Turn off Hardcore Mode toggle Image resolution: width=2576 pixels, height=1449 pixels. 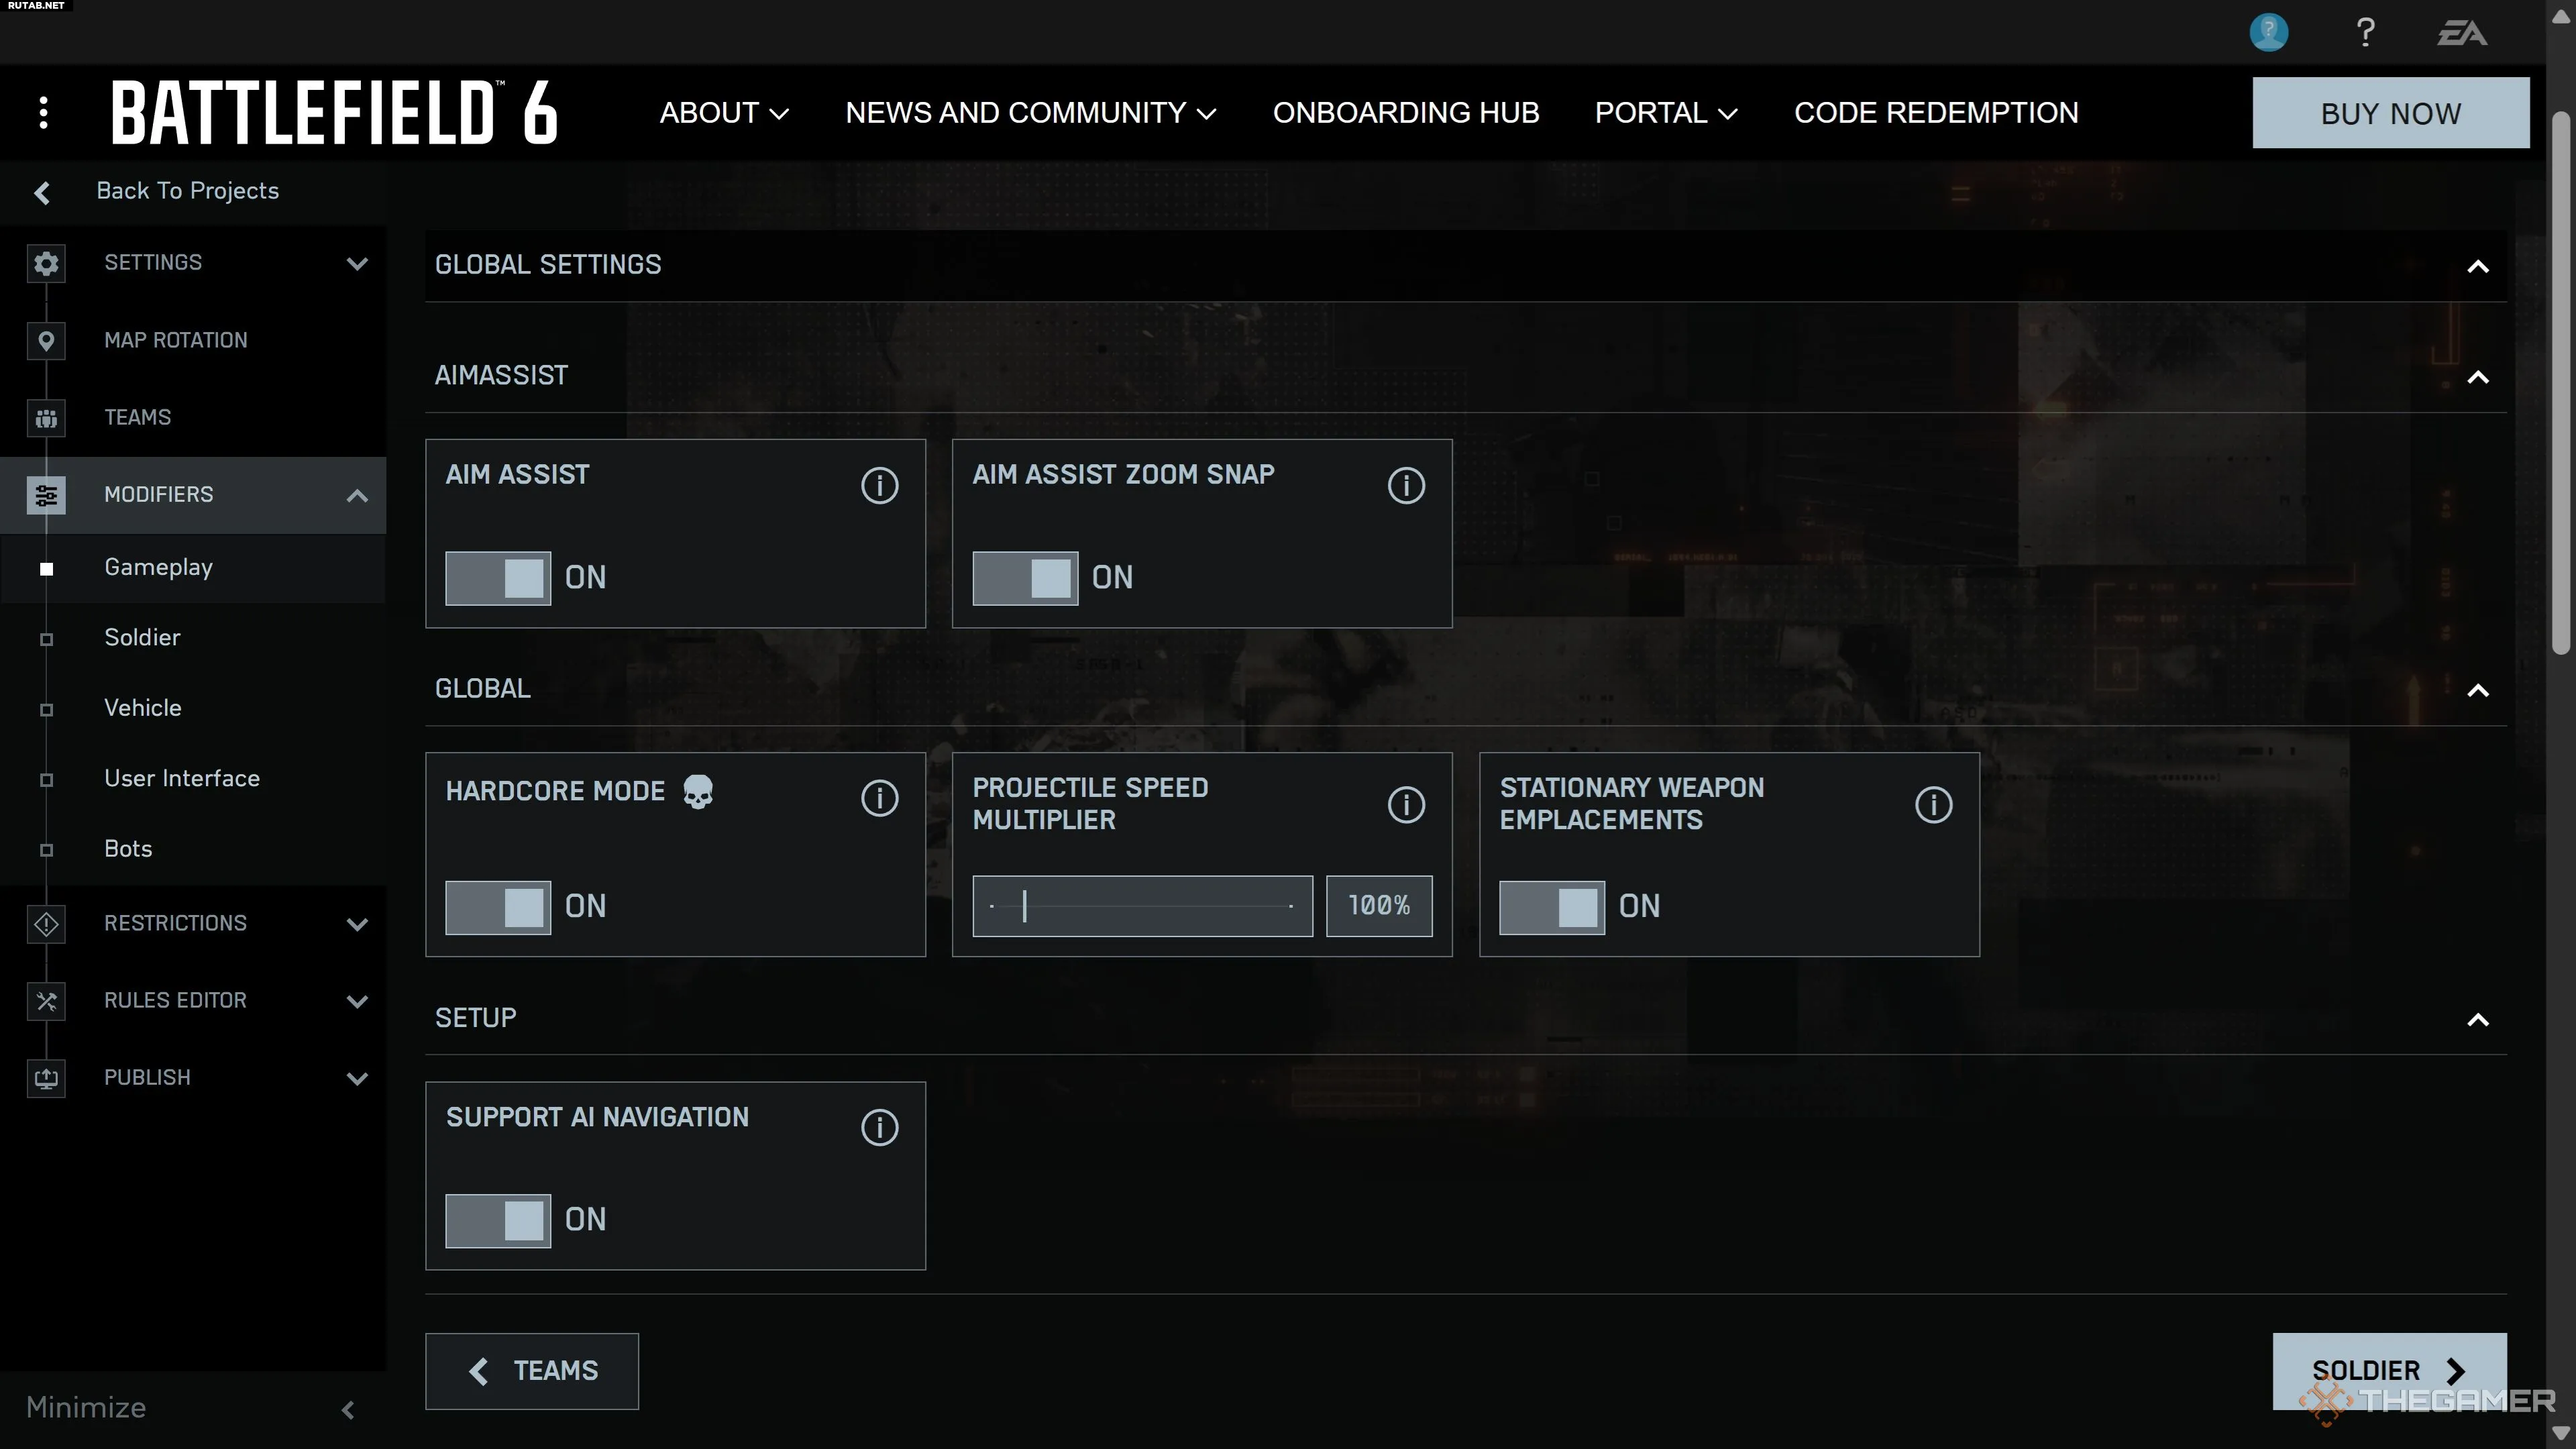[x=498, y=907]
